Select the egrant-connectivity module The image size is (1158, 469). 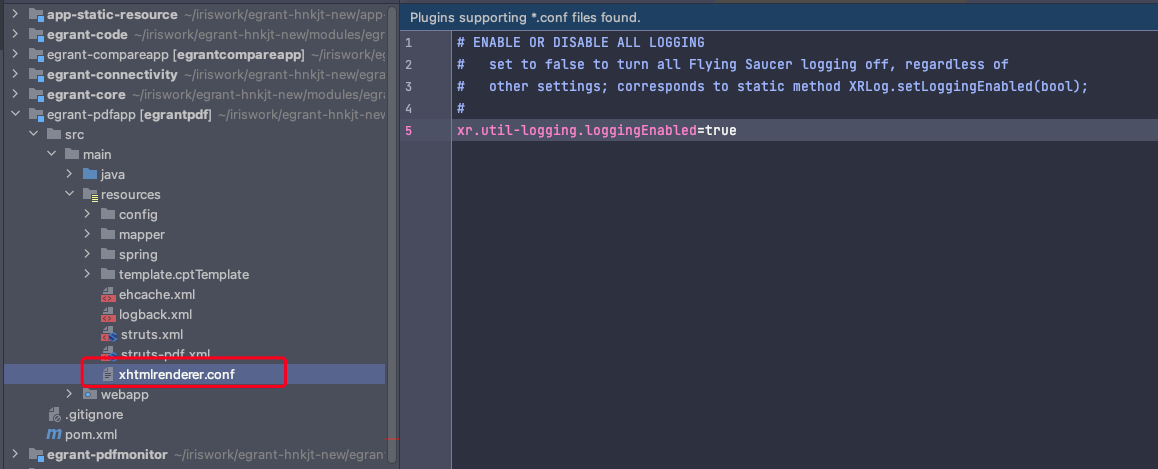pos(111,74)
